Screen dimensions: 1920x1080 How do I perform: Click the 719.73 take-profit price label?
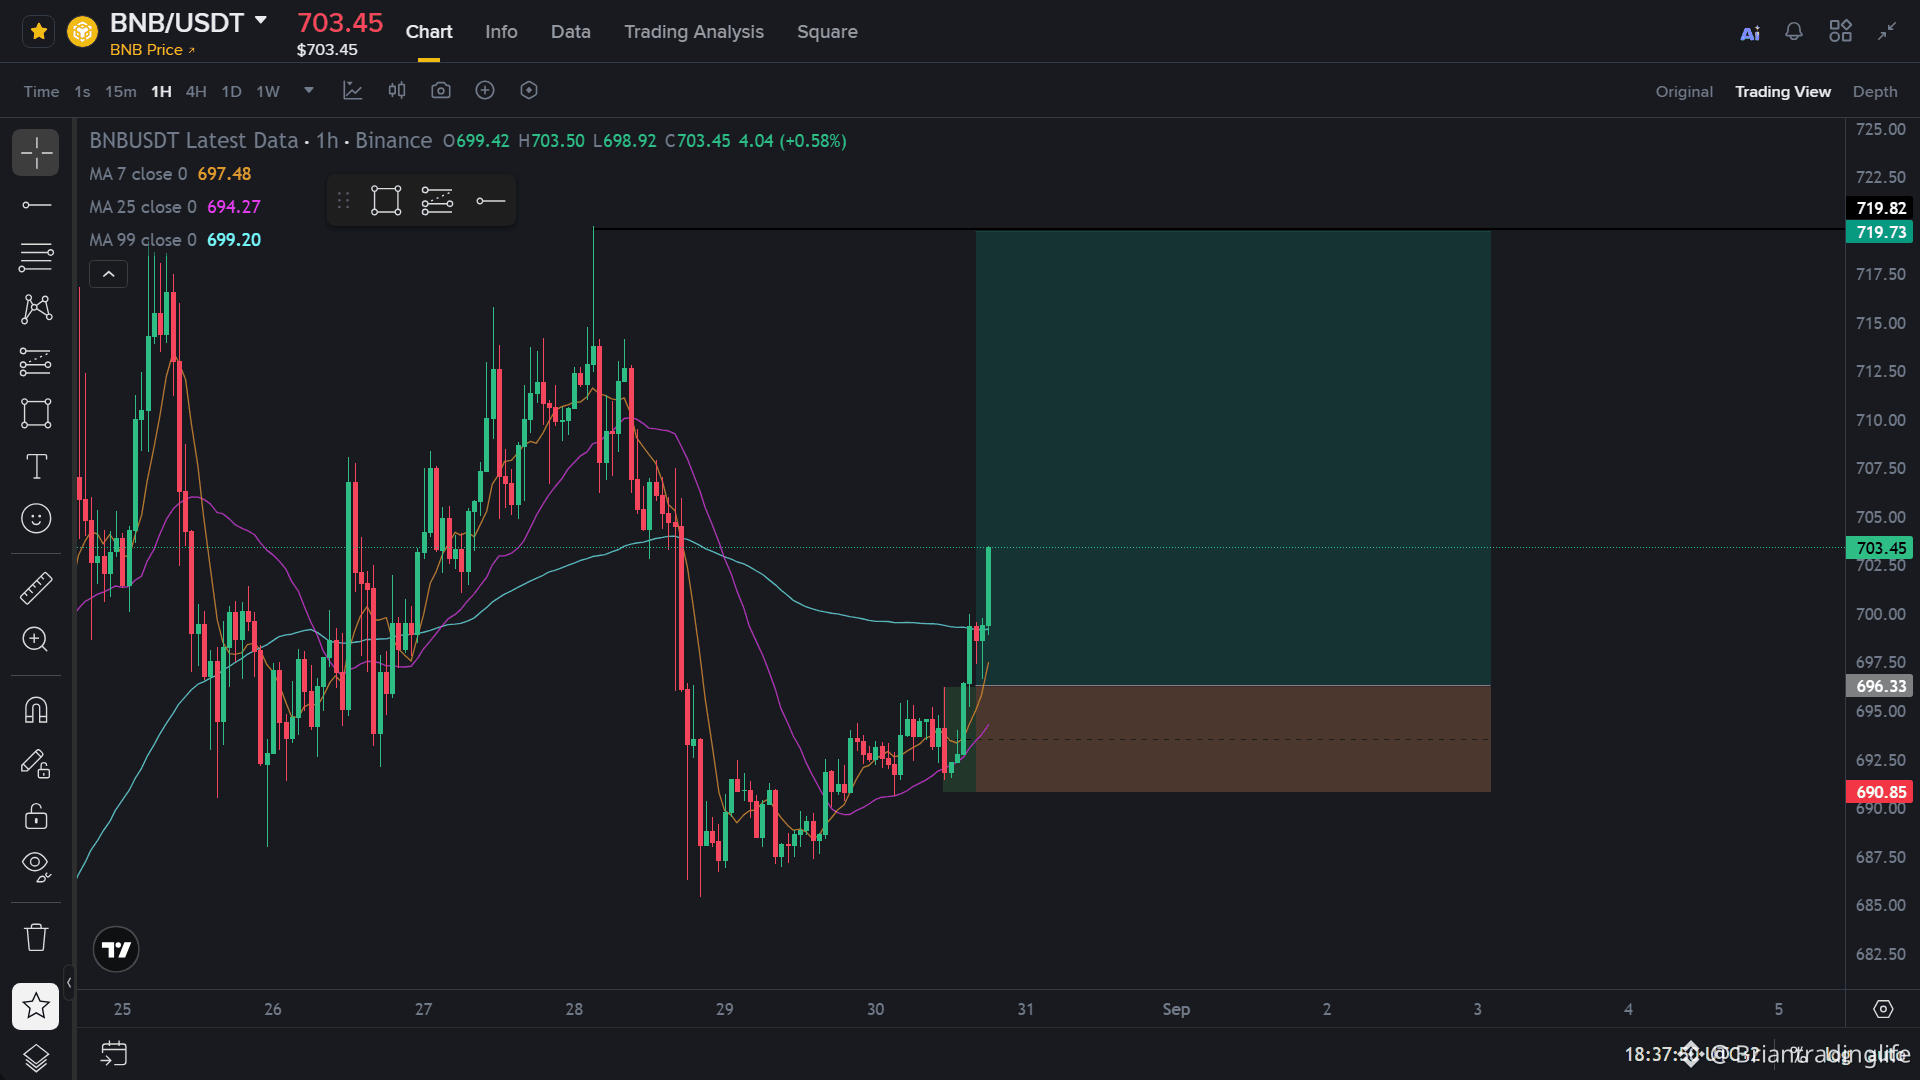pos(1879,232)
